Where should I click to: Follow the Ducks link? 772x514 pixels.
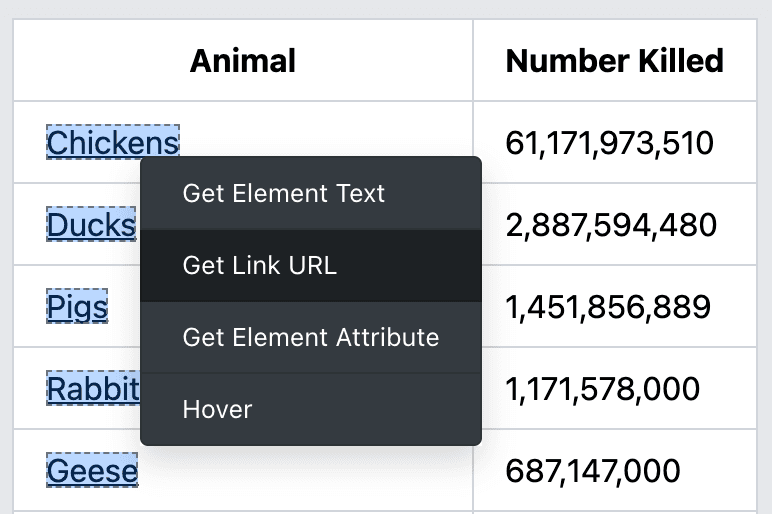(x=91, y=225)
